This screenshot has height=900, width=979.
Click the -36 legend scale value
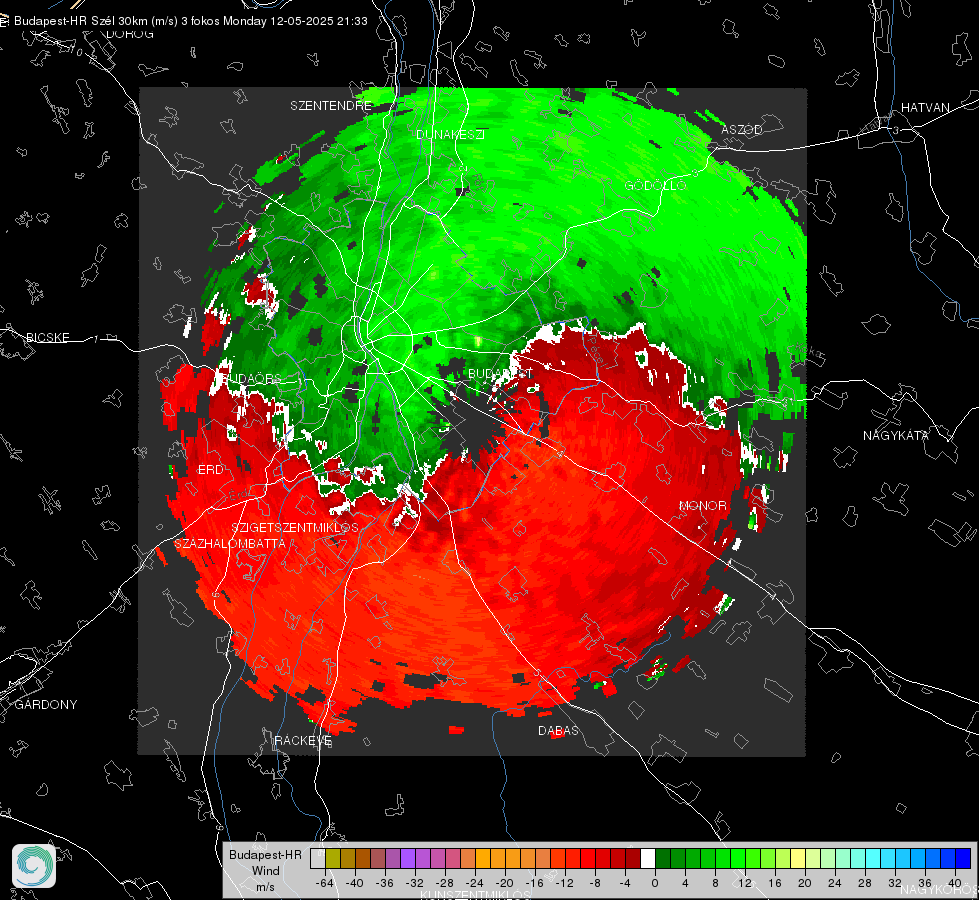tap(385, 883)
